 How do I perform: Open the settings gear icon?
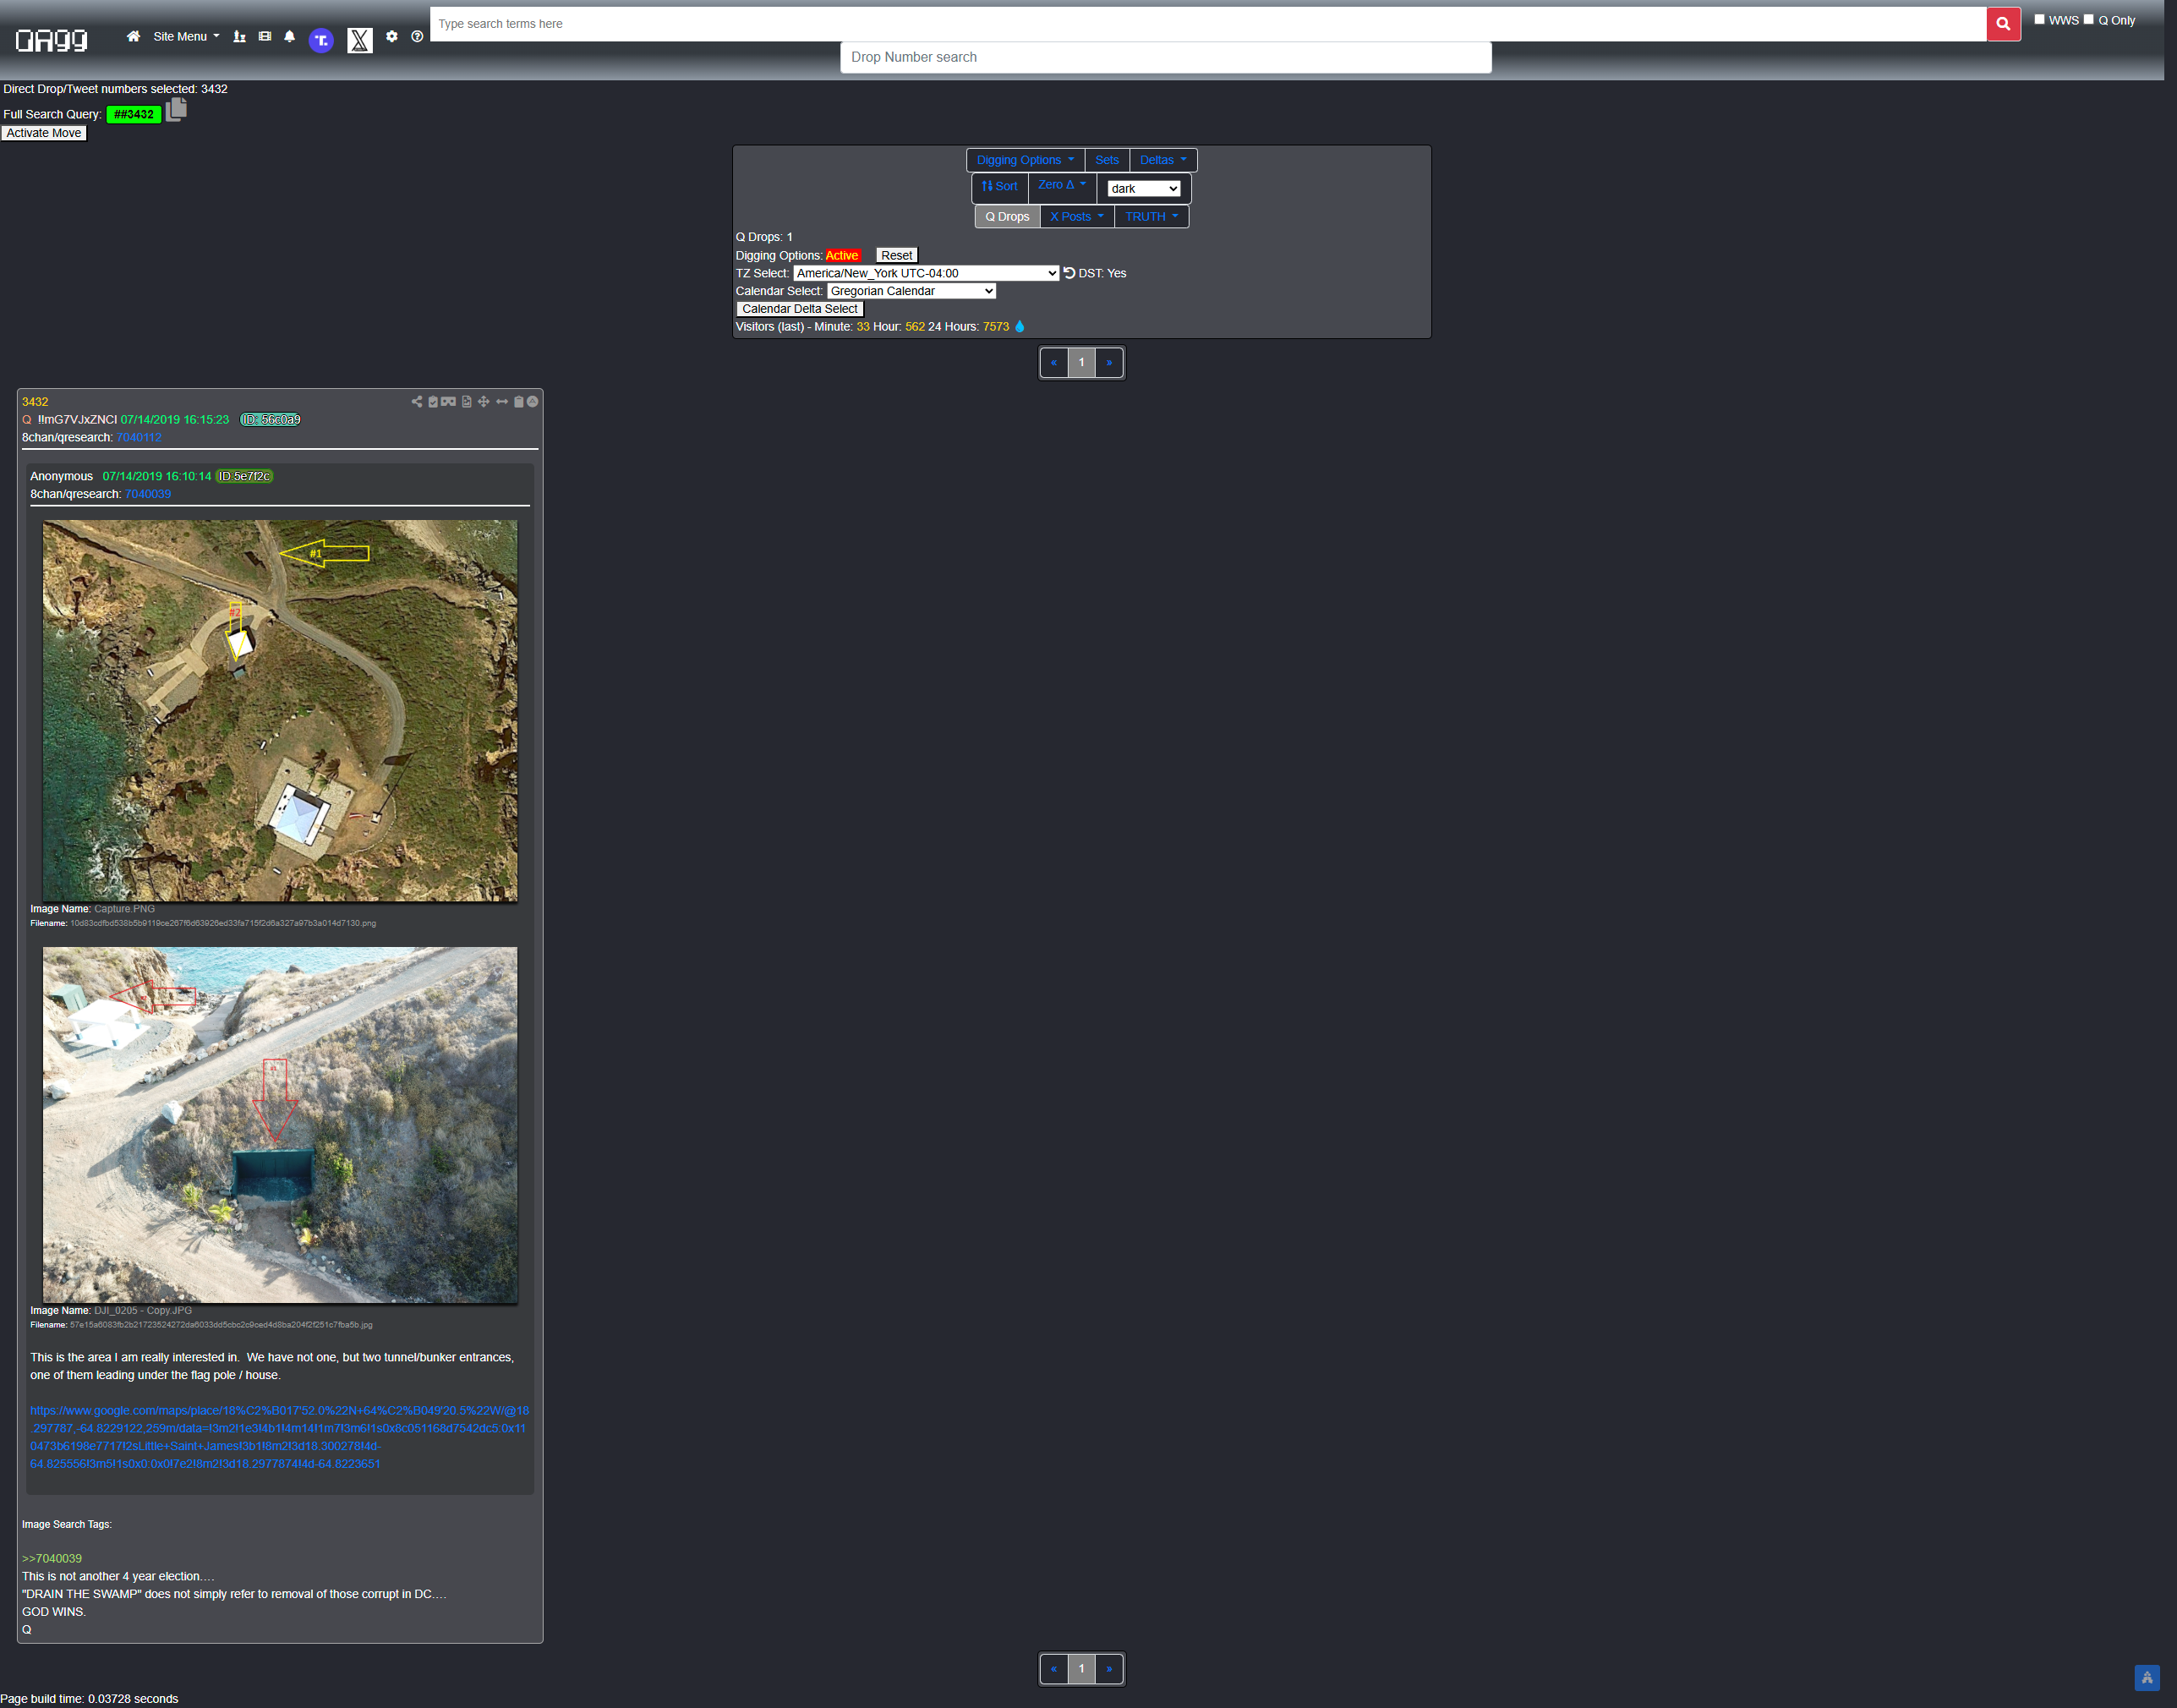click(x=392, y=36)
